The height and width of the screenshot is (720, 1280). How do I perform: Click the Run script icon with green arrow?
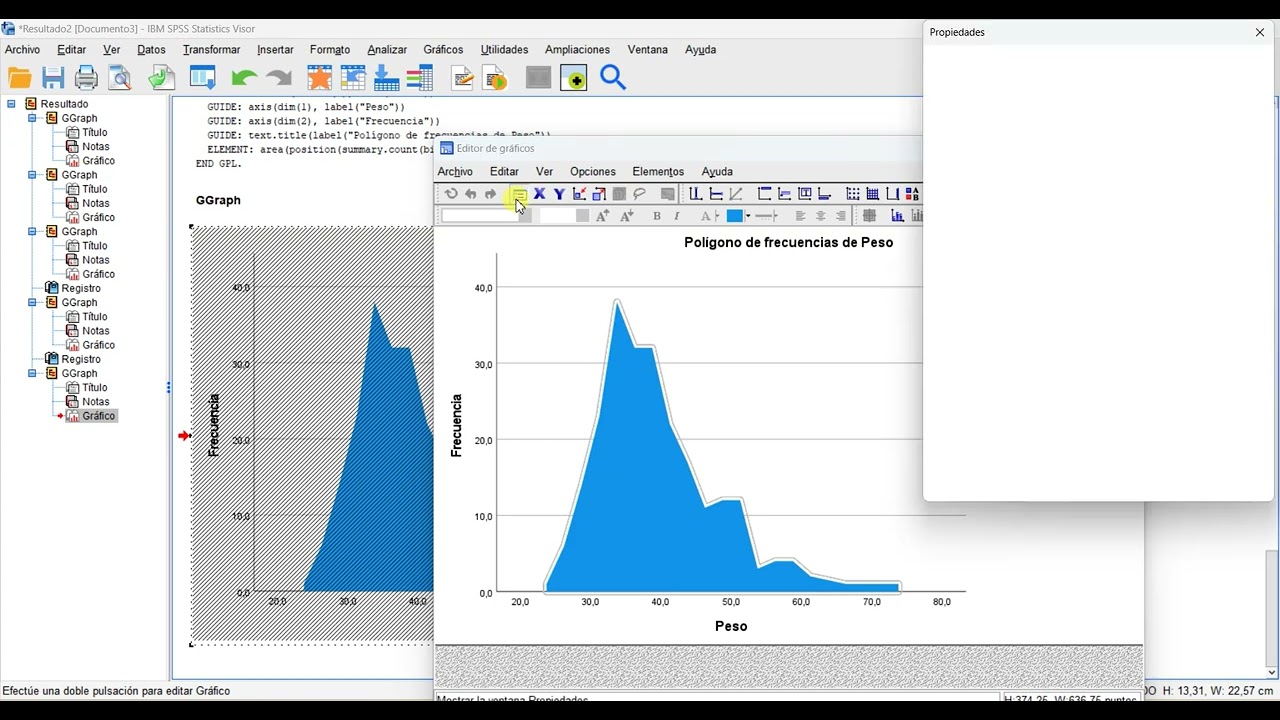click(x=496, y=78)
